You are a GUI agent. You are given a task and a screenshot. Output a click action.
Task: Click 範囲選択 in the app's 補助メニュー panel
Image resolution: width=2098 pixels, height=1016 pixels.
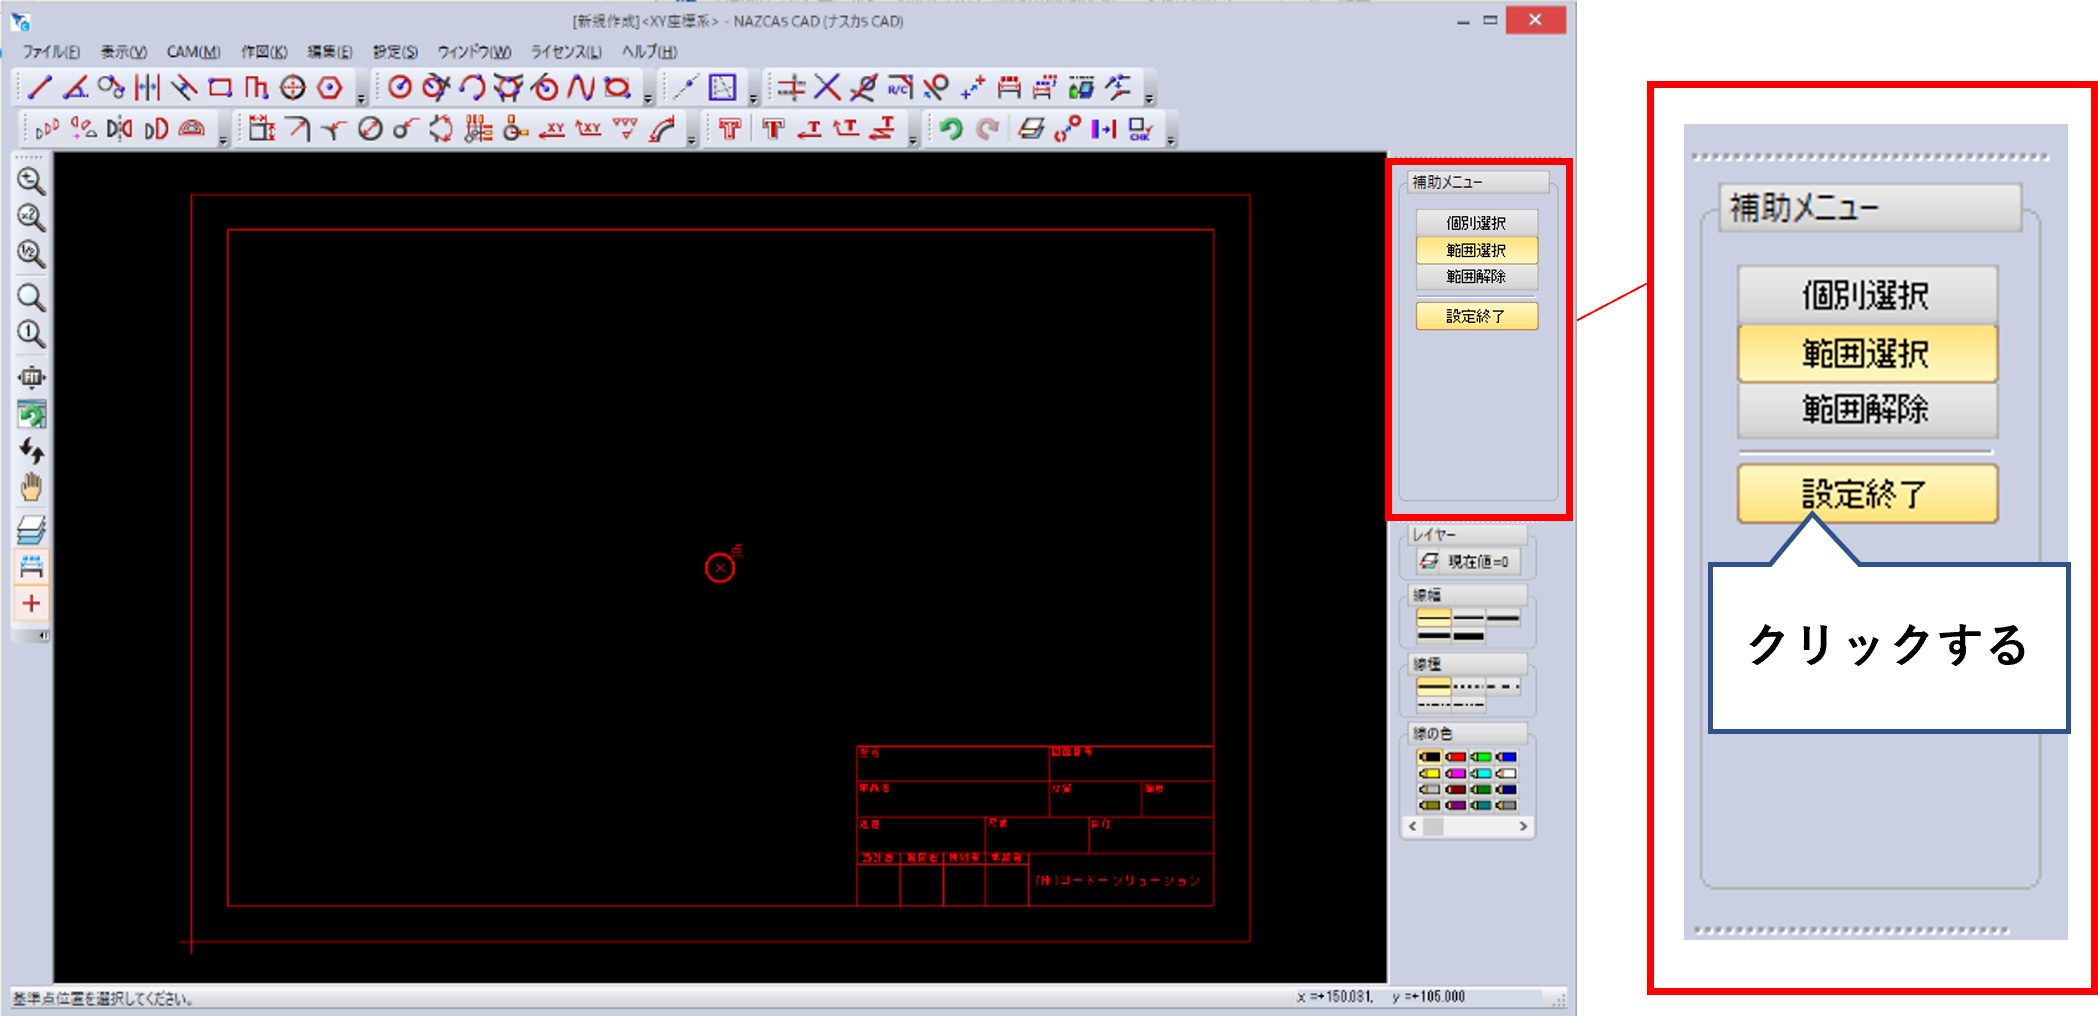click(x=1477, y=250)
